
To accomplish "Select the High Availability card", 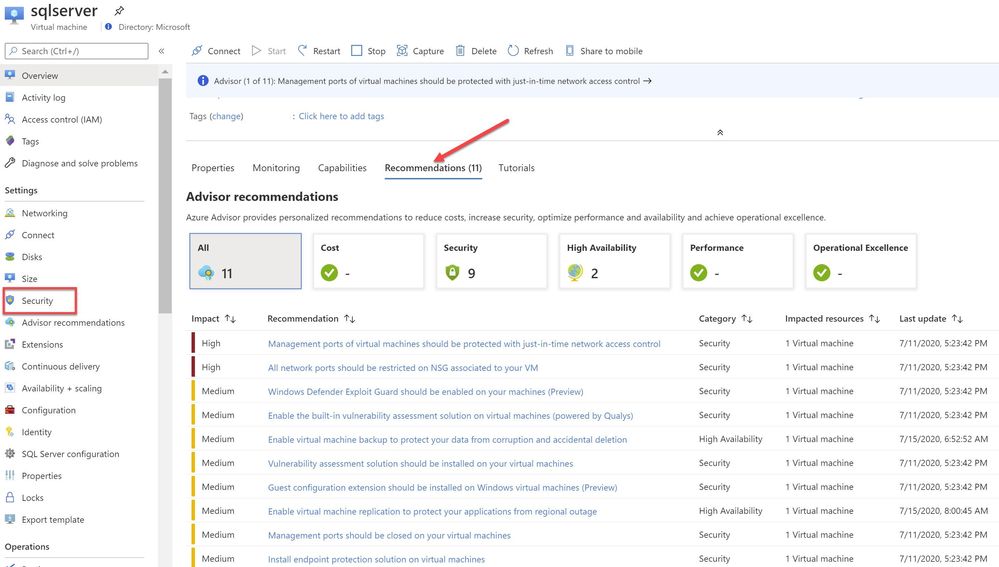I will pos(615,261).
